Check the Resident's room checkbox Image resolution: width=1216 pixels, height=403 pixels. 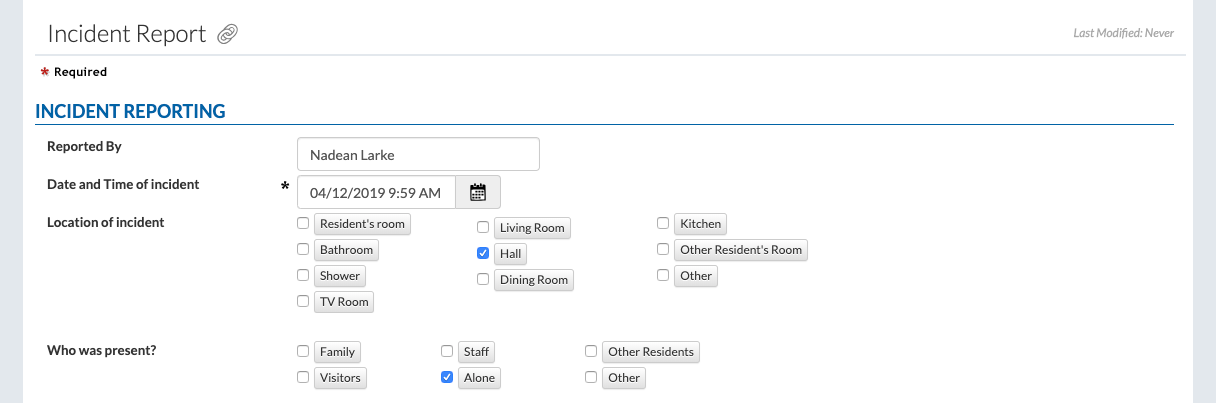click(303, 223)
